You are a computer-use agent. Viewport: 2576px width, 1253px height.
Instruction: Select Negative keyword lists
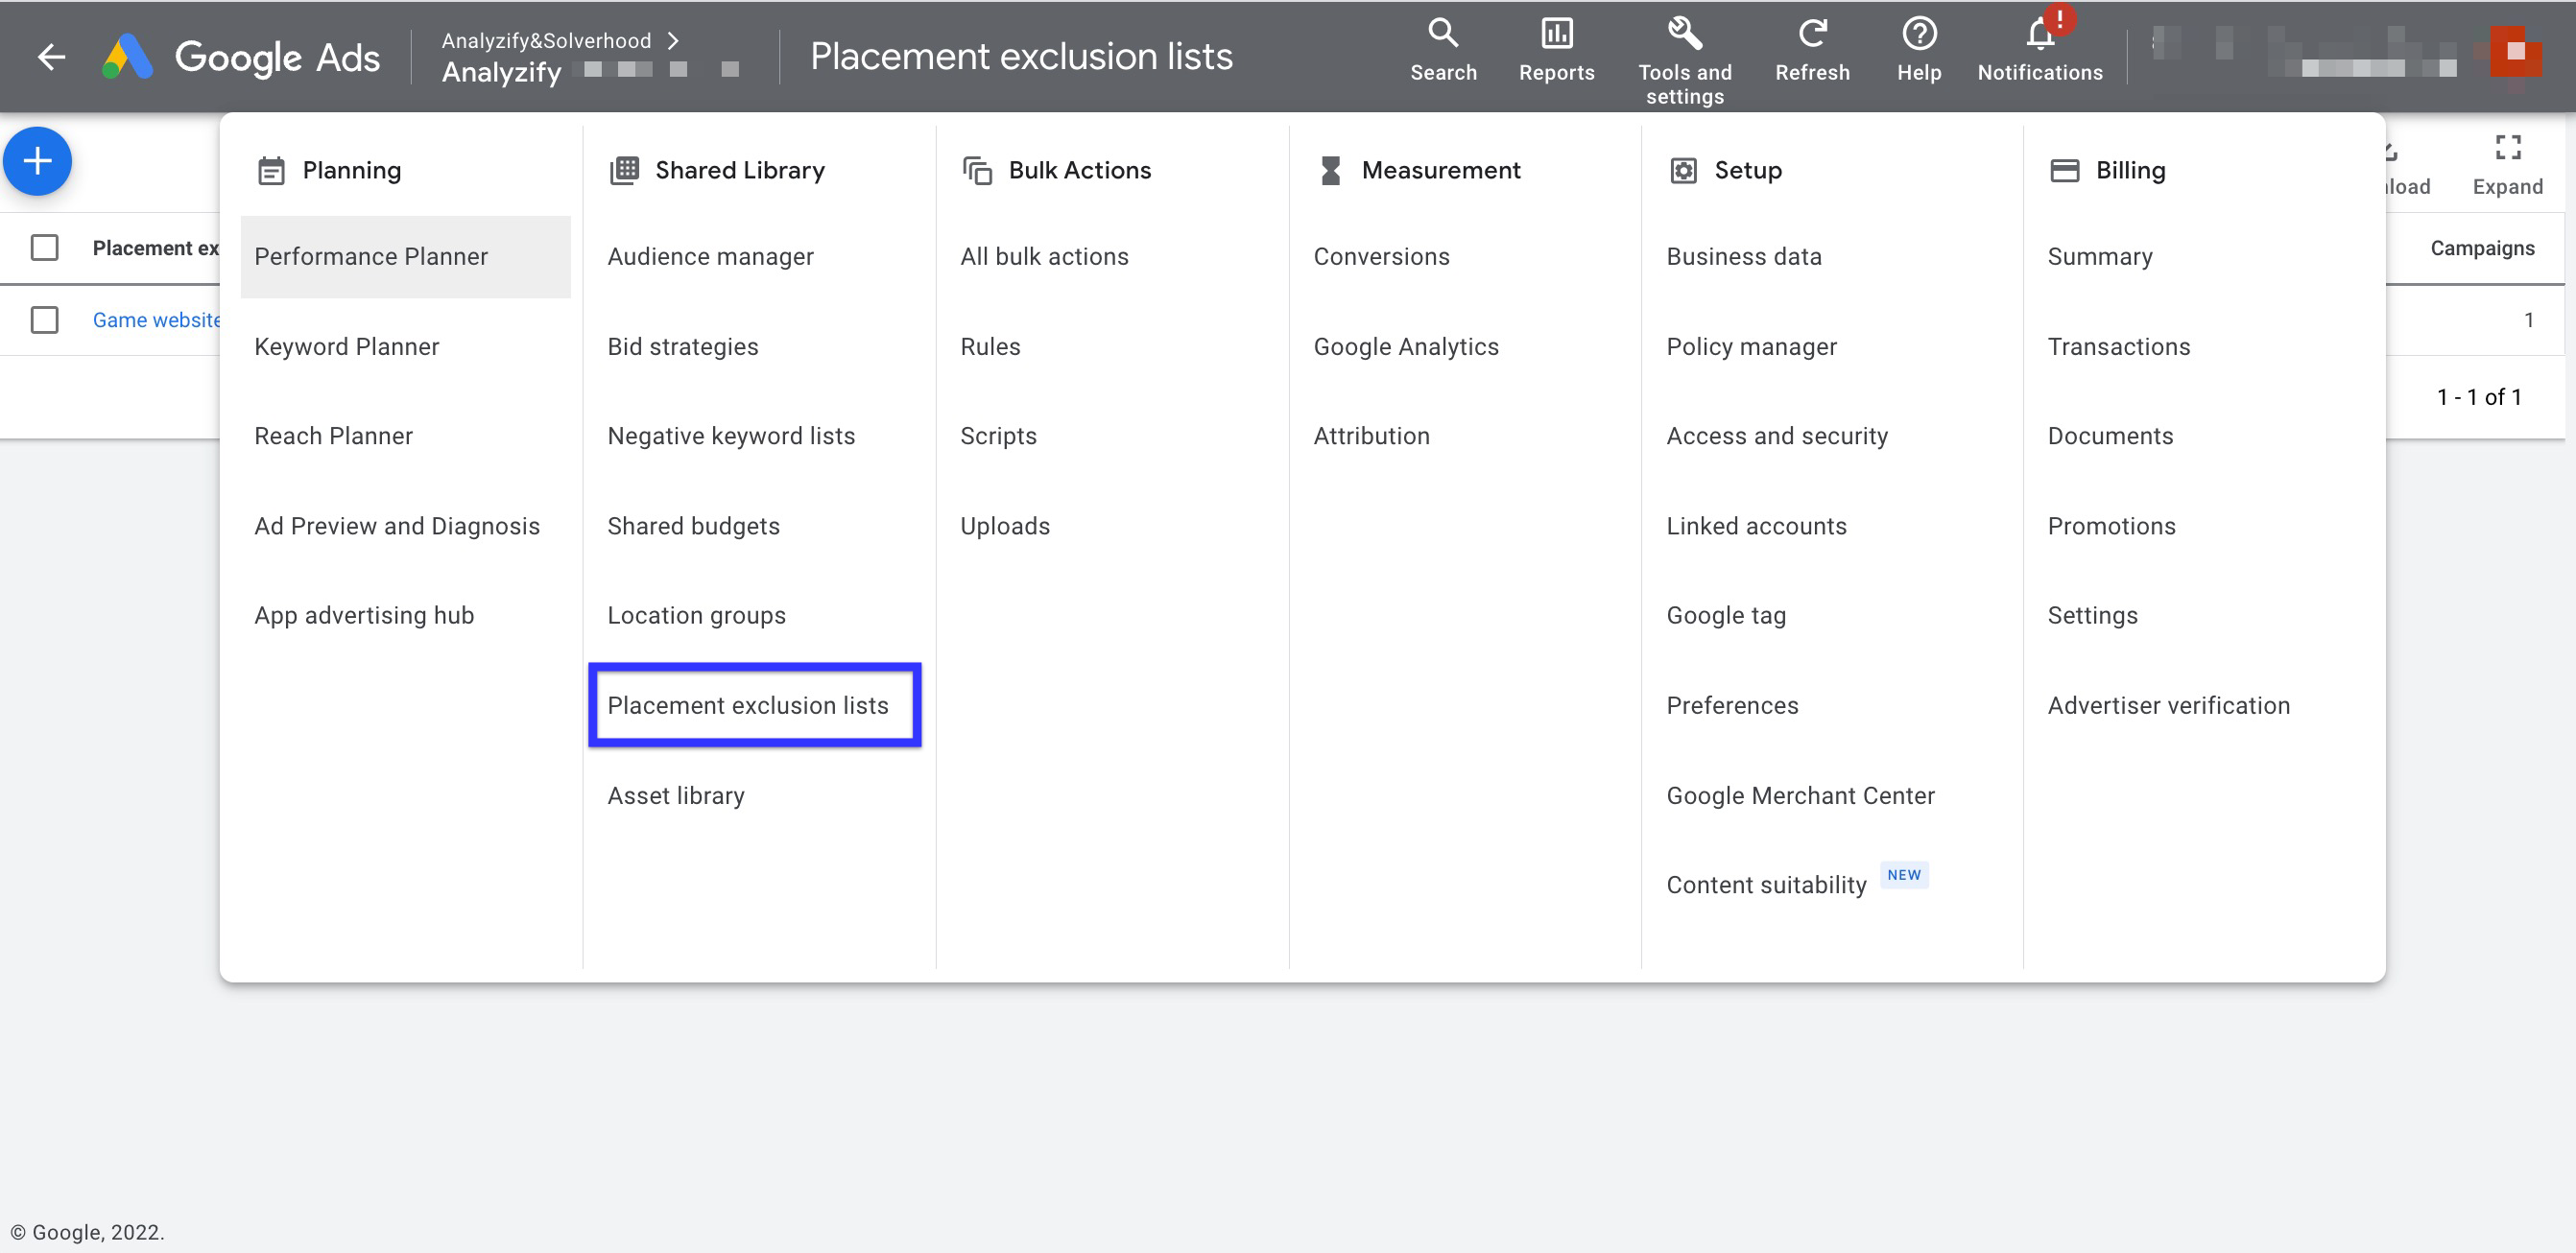pos(731,436)
